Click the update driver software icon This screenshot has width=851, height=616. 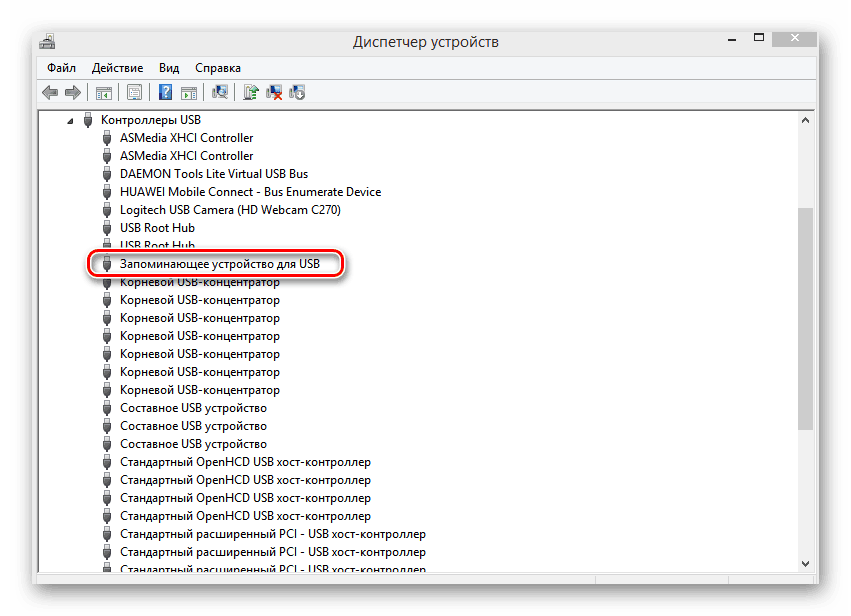point(251,93)
